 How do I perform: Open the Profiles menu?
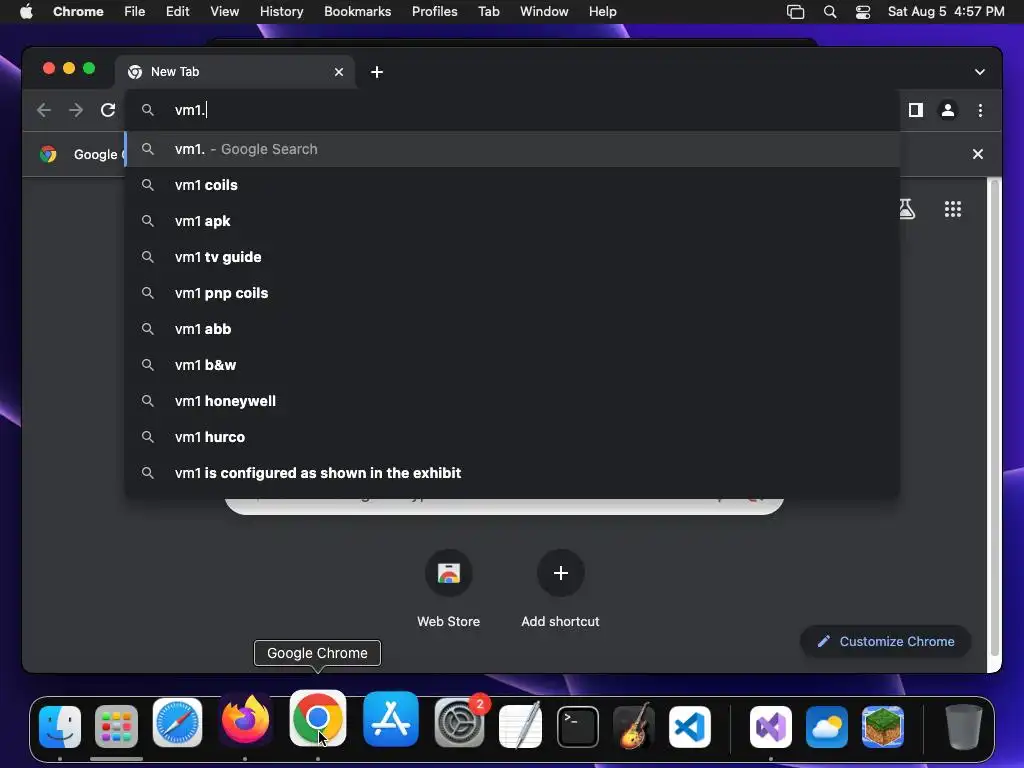(x=434, y=12)
